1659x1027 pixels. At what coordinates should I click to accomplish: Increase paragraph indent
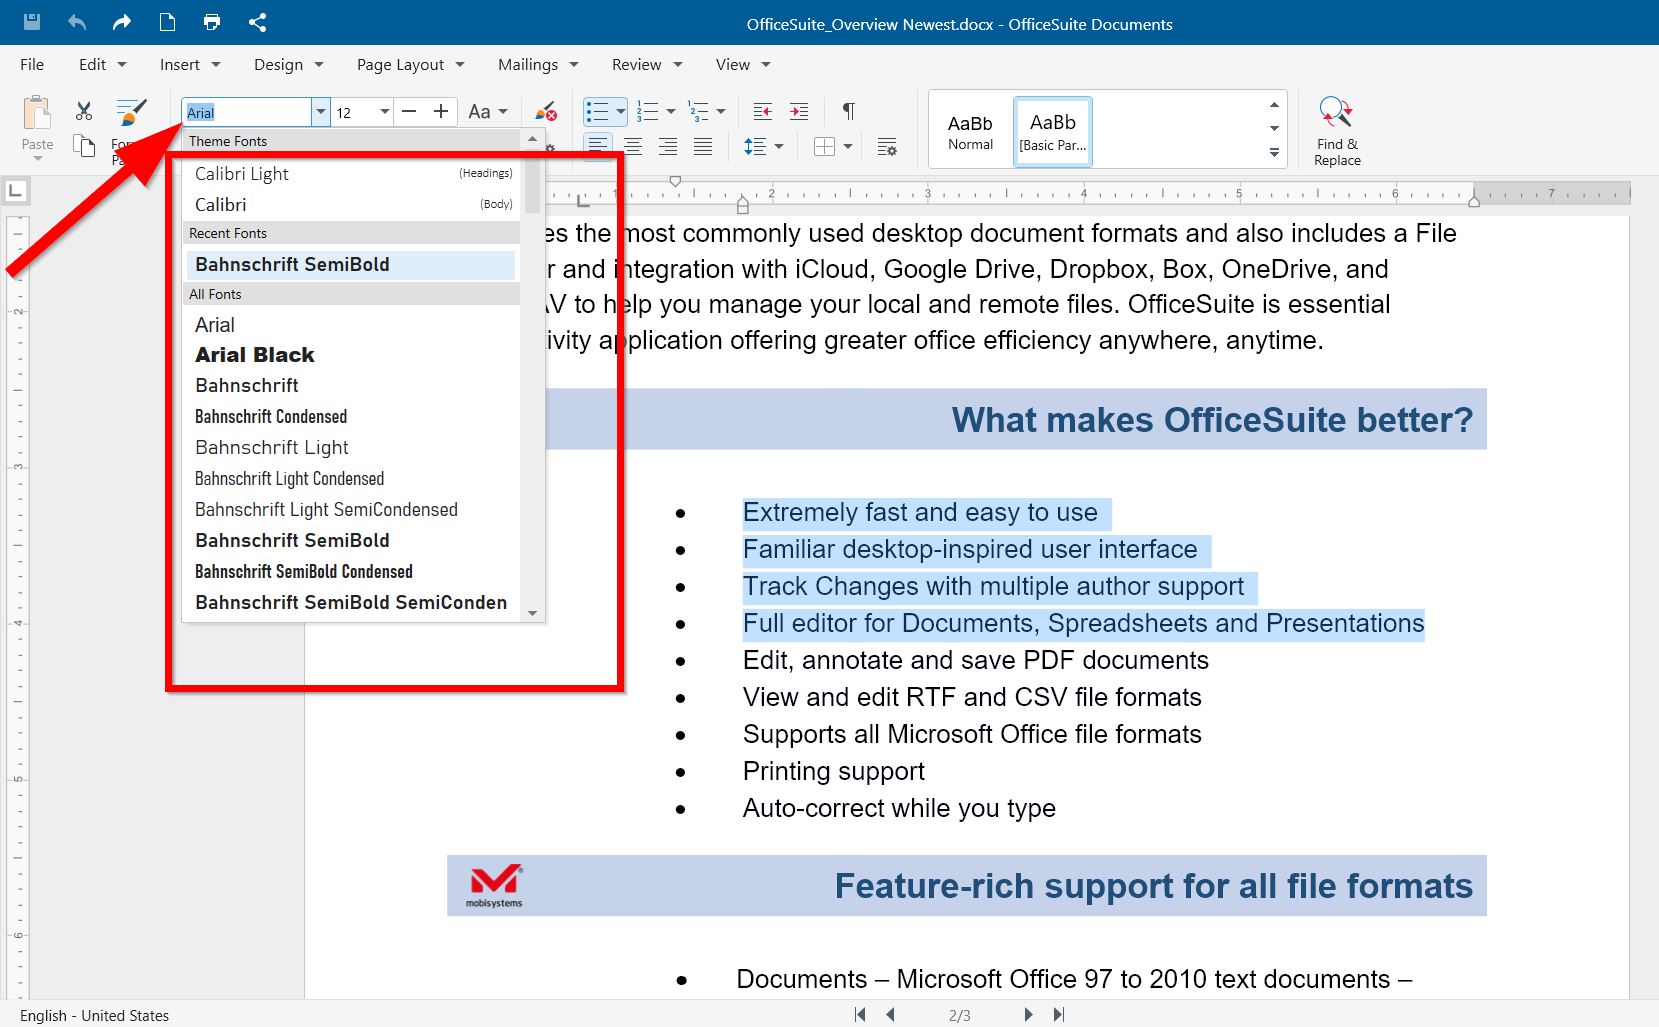coord(799,111)
